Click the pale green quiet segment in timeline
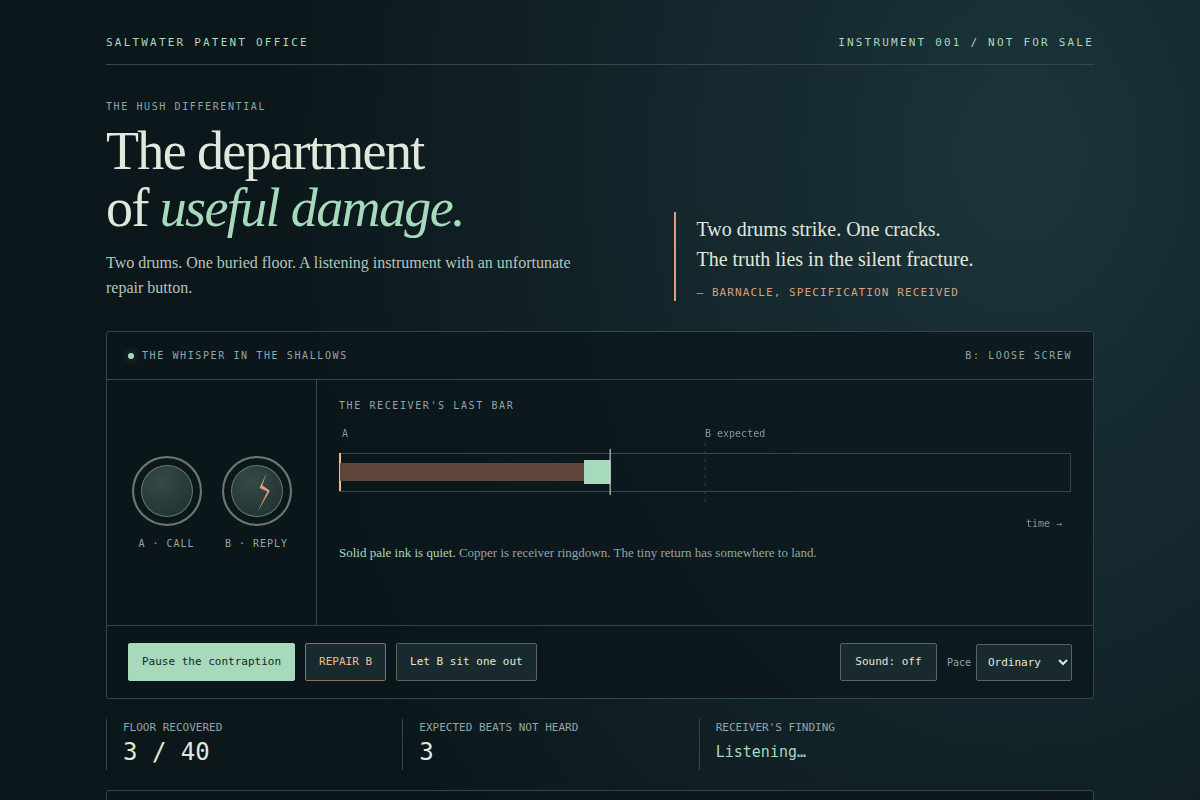The image size is (1200, 800). point(597,472)
